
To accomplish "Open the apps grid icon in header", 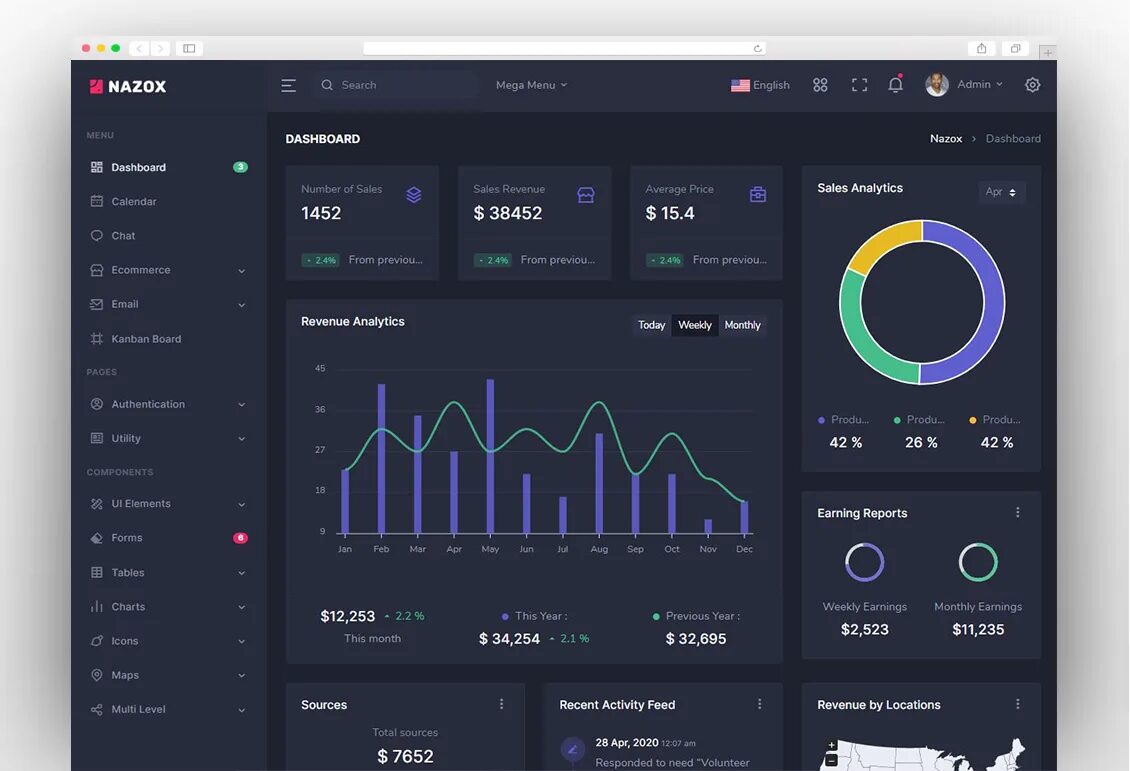I will (820, 85).
